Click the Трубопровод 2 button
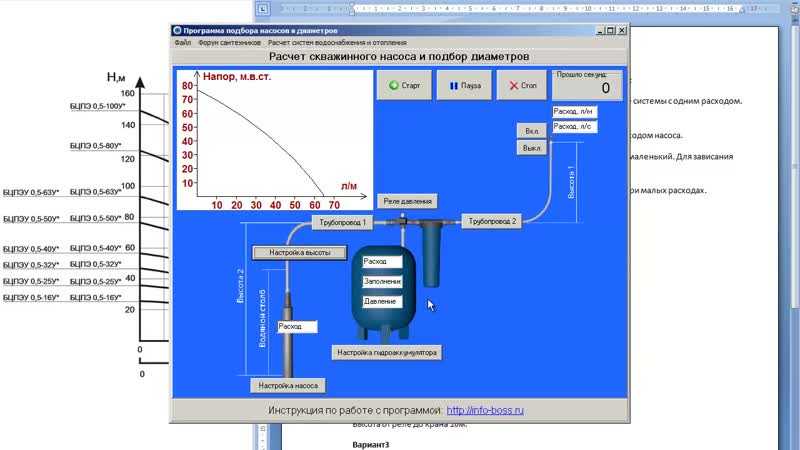 (492, 221)
